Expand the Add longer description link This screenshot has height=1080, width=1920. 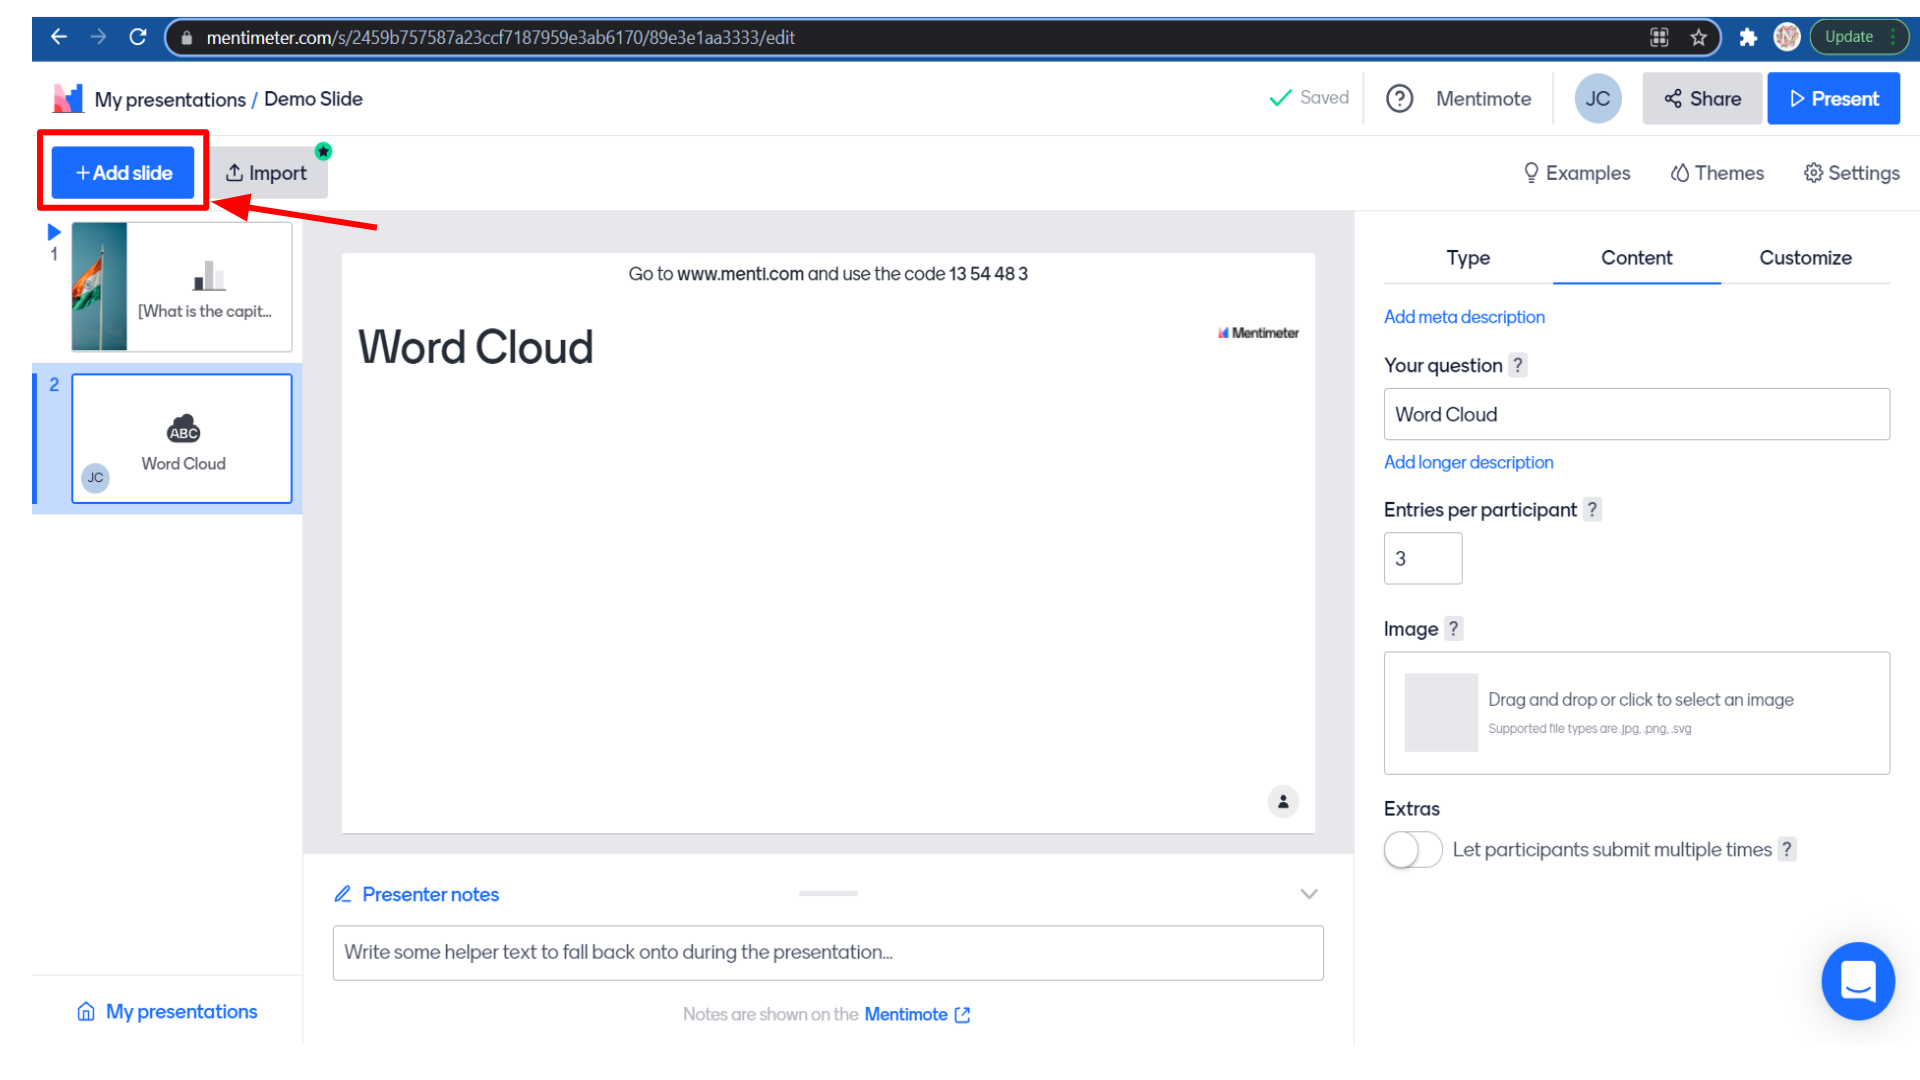pyautogui.click(x=1468, y=462)
